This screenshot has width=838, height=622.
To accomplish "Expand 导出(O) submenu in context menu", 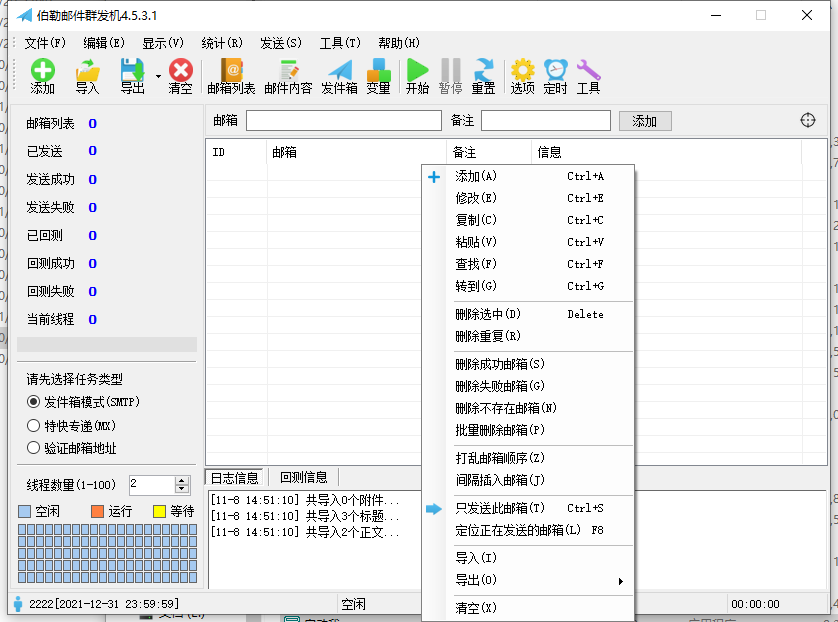I will [528, 580].
